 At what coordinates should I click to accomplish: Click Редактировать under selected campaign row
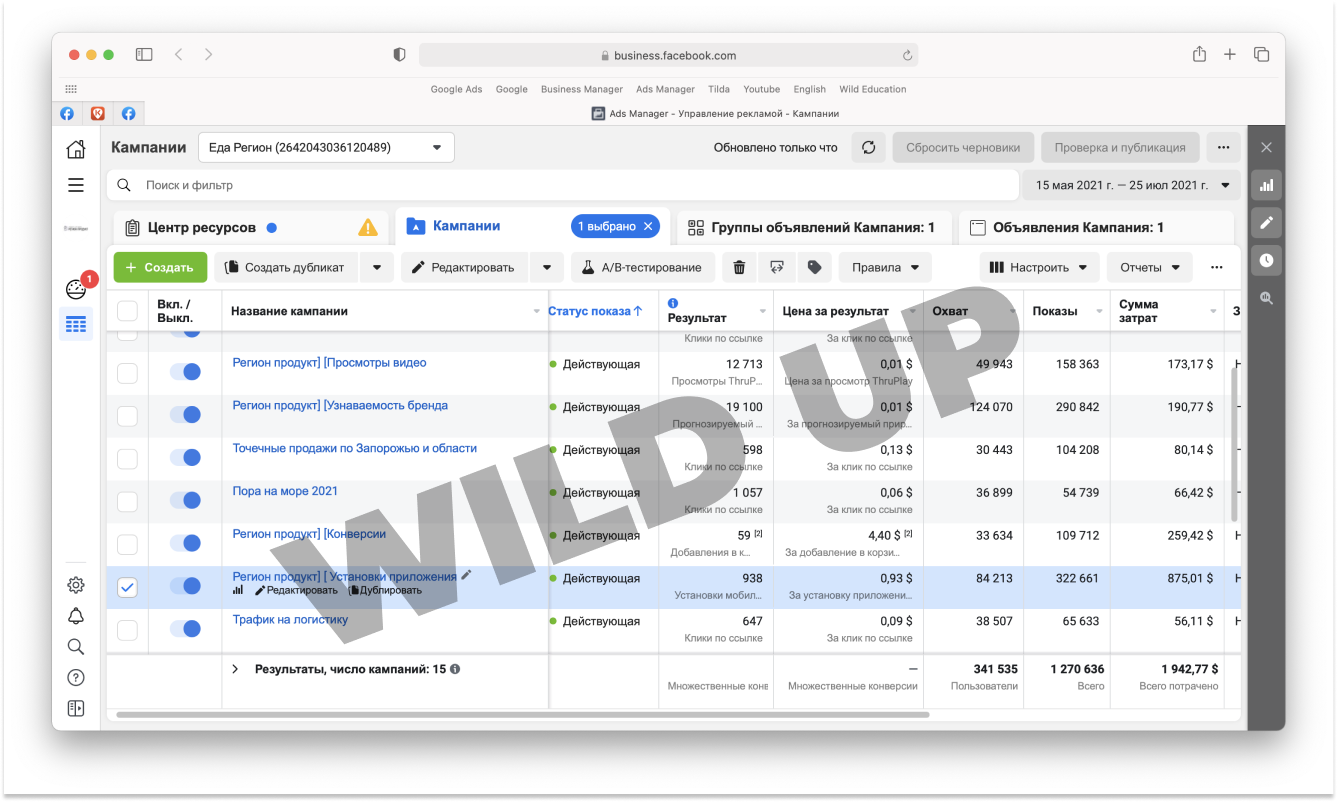point(296,590)
